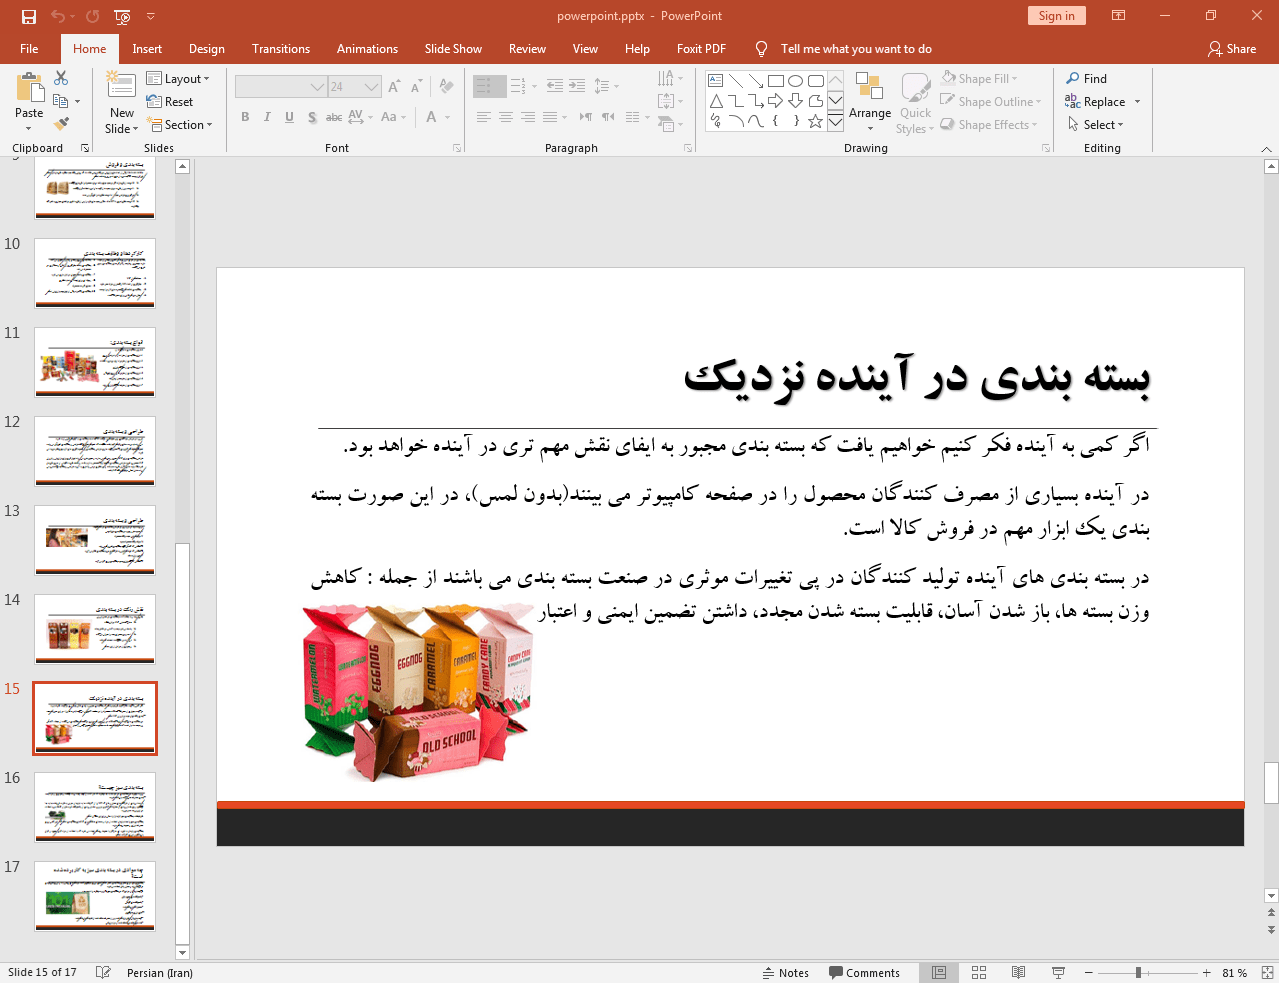Toggle Bold formatting
Viewport: 1279px width, 983px height.
point(245,117)
